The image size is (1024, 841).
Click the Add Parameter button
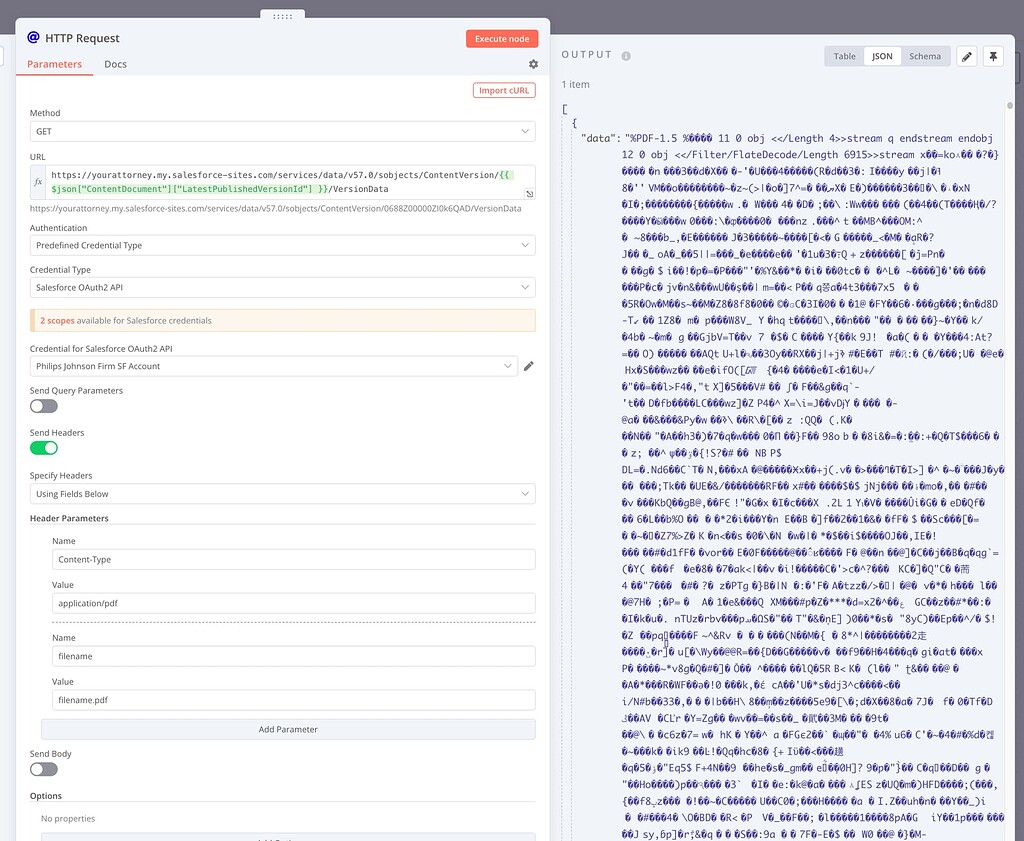point(287,729)
